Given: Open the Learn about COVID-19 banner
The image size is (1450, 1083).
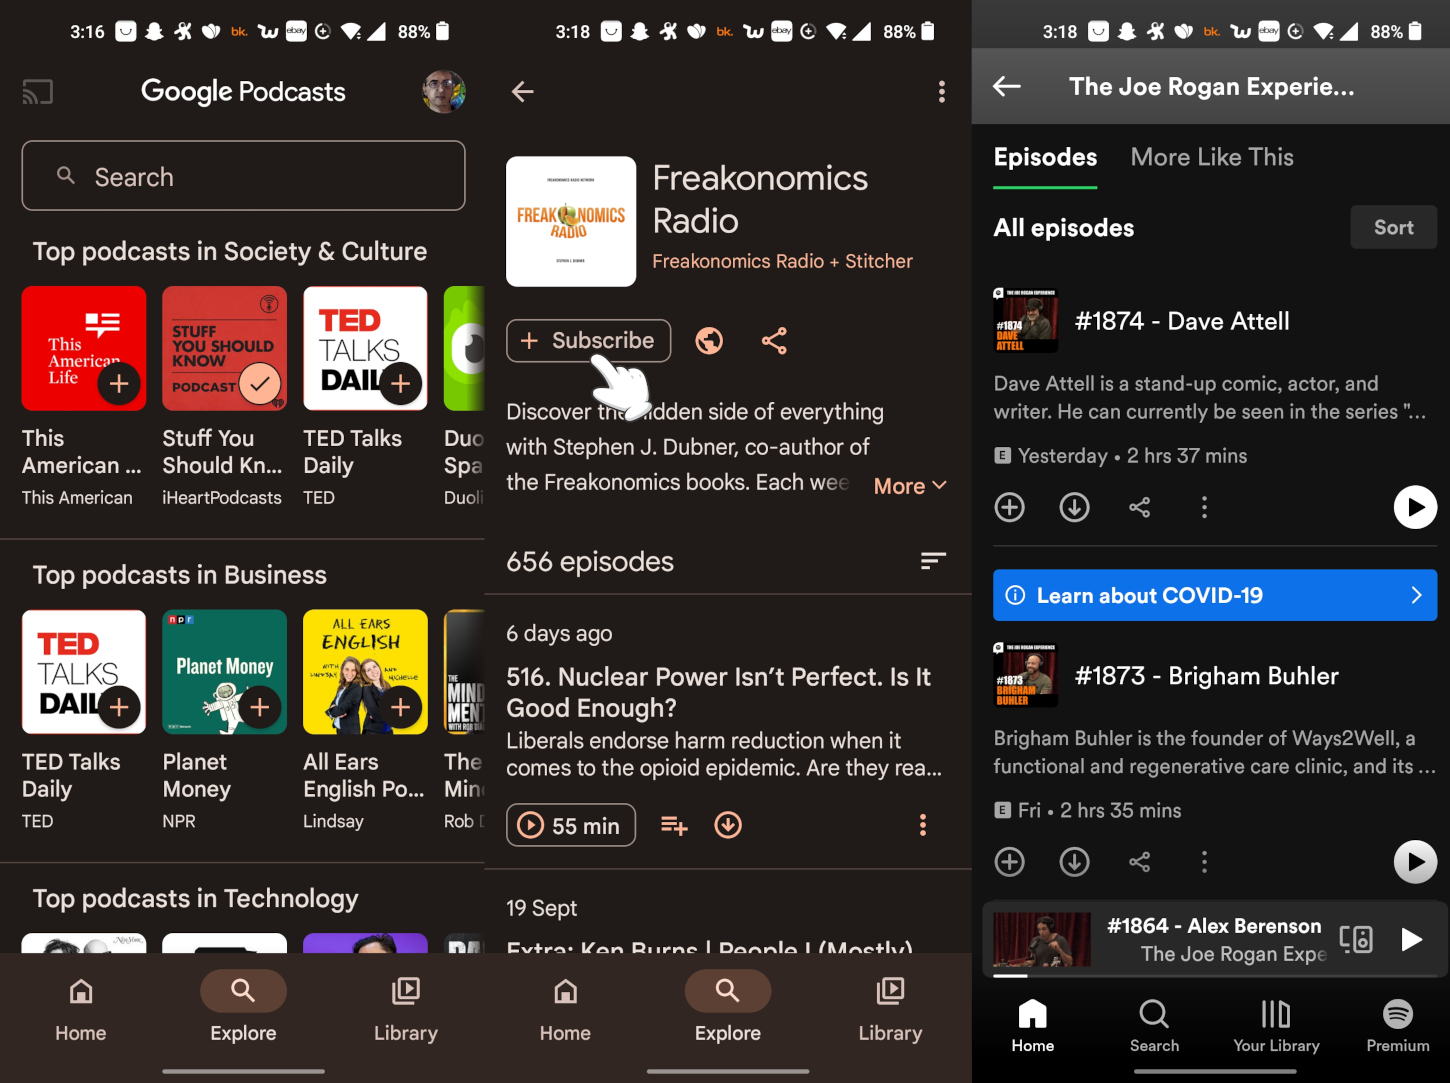Looking at the screenshot, I should (x=1214, y=595).
